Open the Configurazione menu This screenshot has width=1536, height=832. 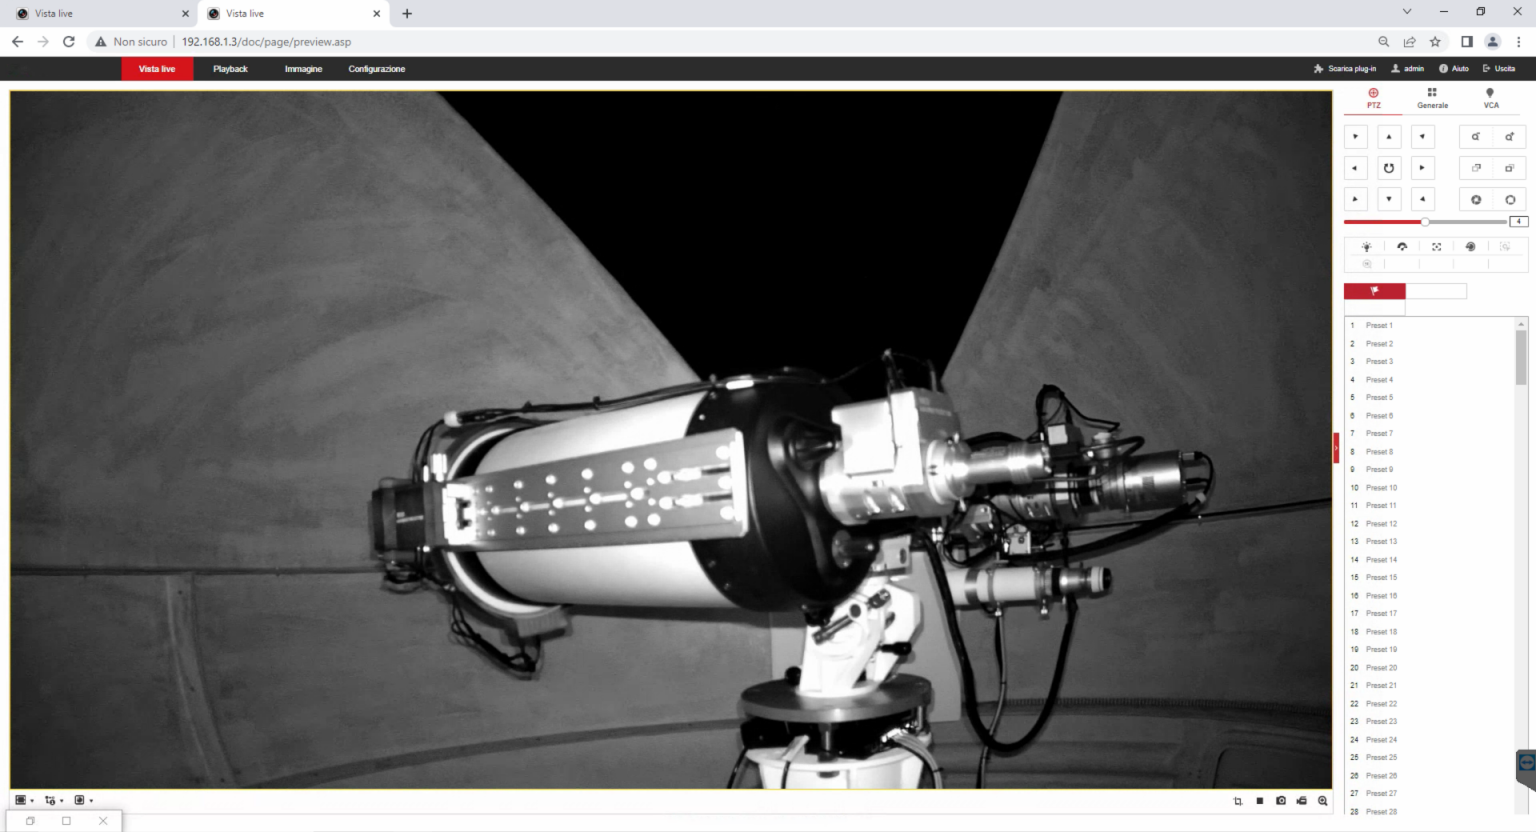coord(376,68)
